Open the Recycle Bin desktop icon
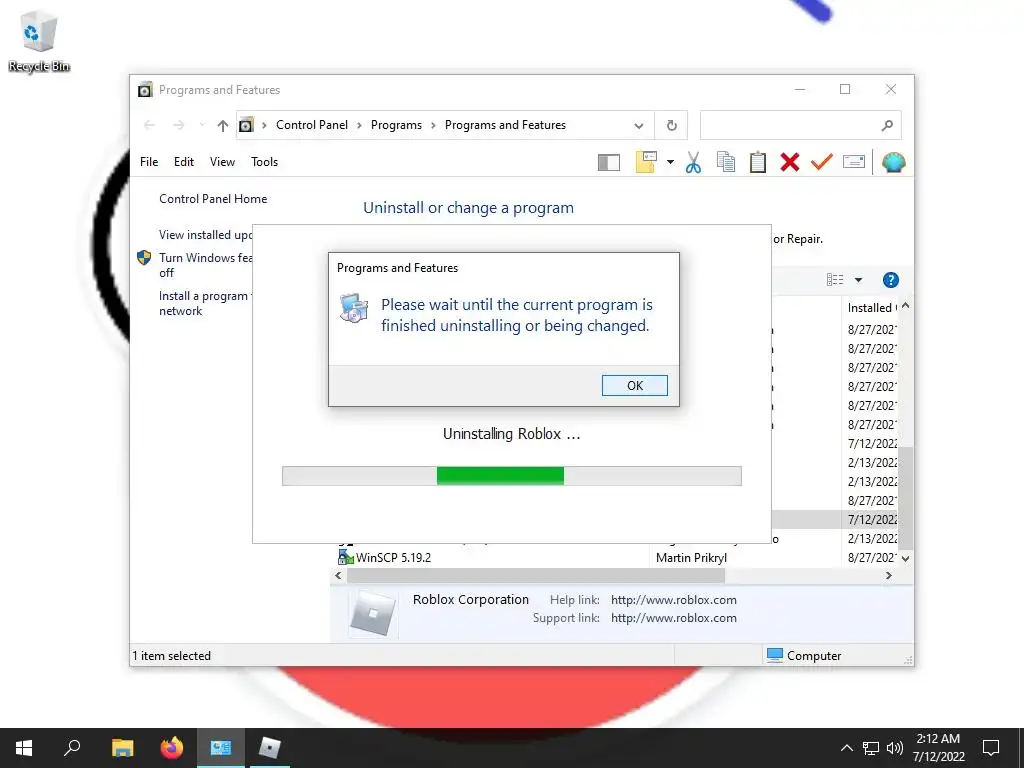 [x=39, y=41]
